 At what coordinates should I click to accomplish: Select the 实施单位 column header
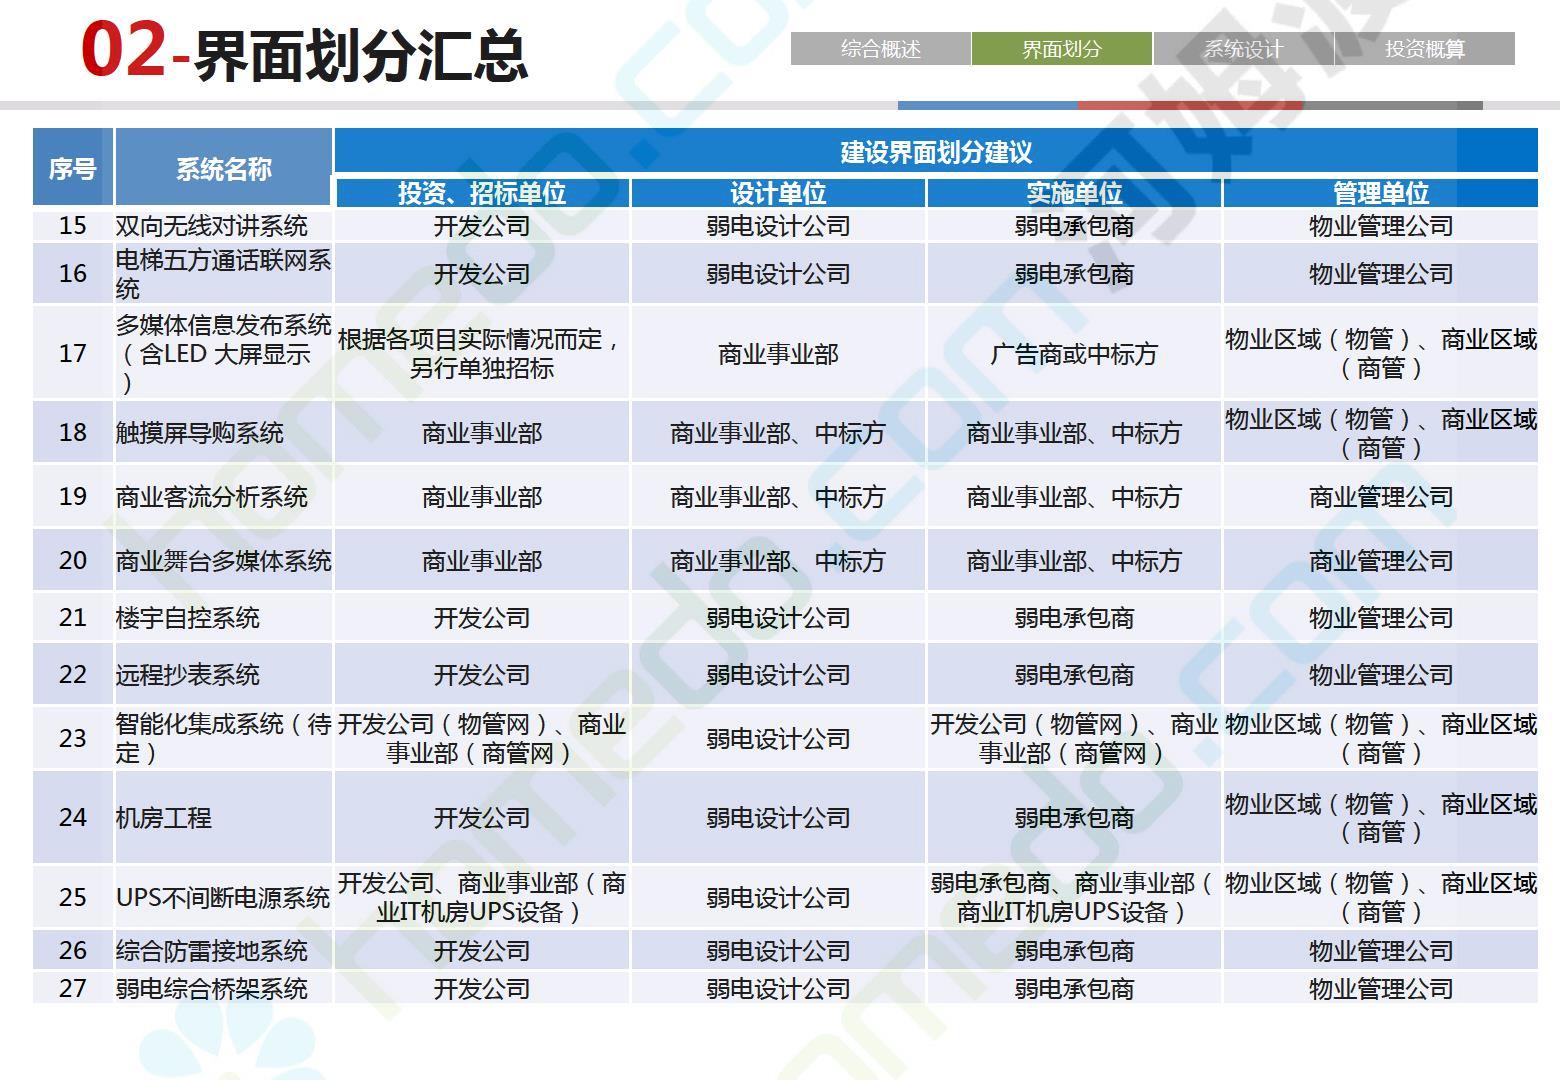click(1074, 193)
